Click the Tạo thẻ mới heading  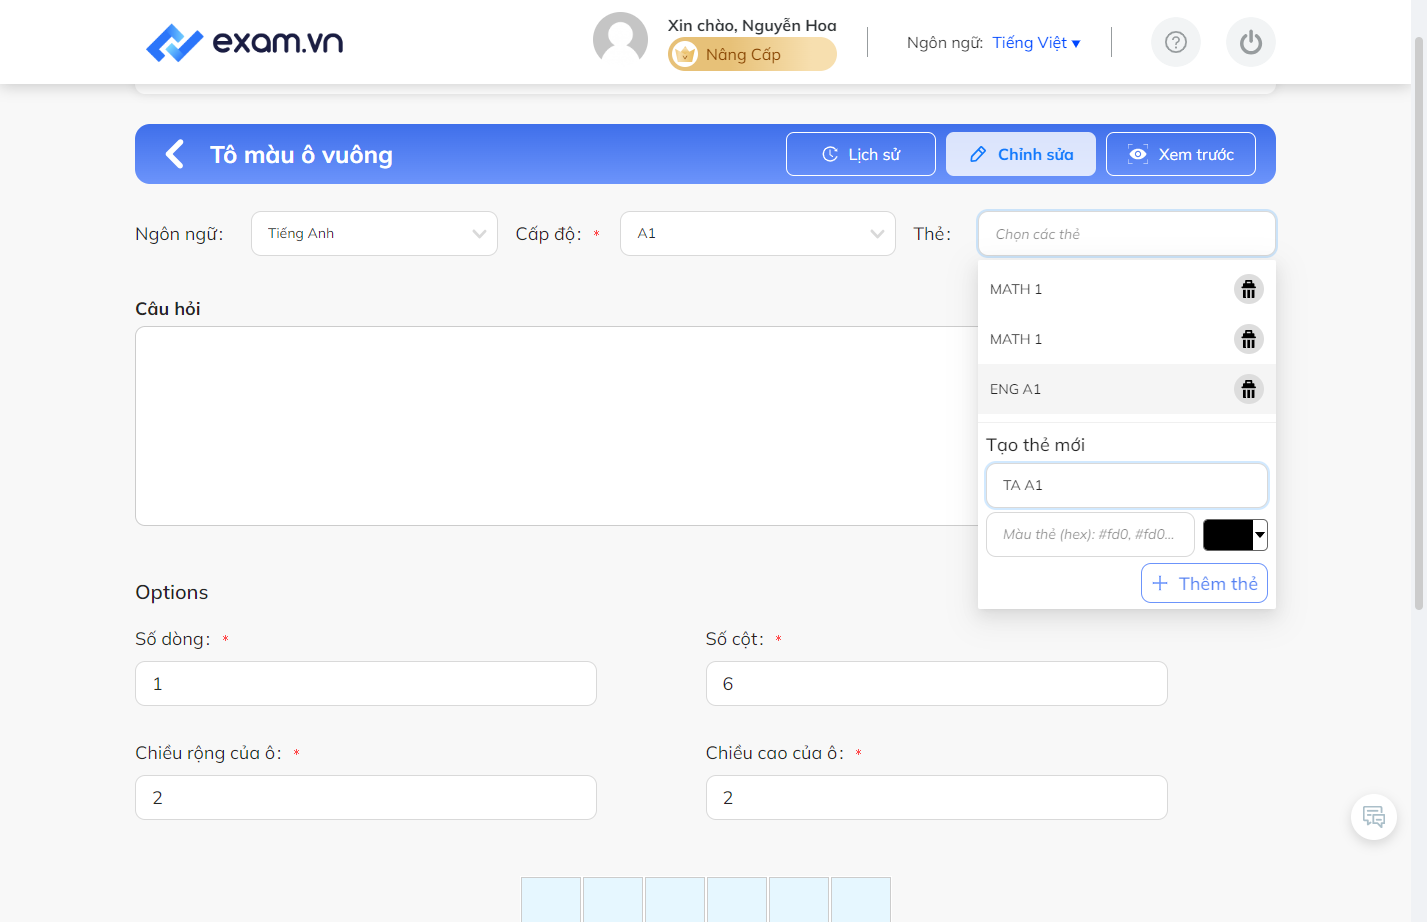pyautogui.click(x=1035, y=445)
